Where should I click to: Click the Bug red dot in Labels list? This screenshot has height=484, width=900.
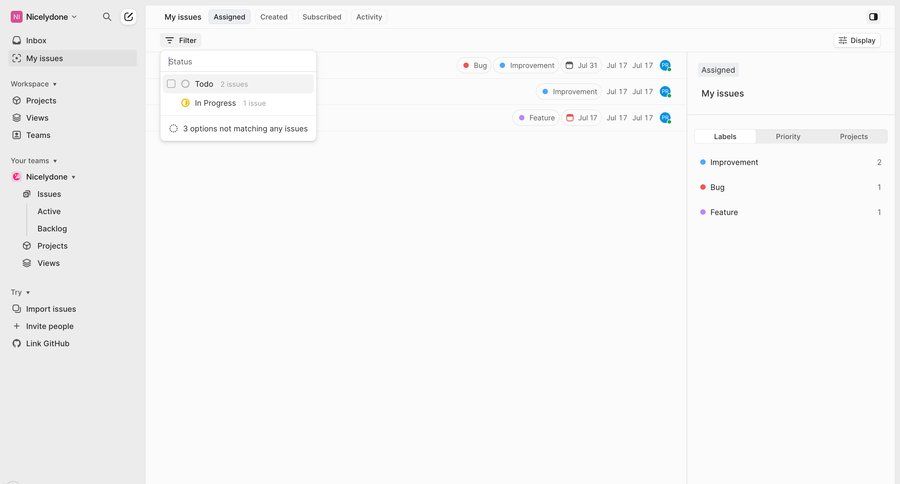(703, 187)
